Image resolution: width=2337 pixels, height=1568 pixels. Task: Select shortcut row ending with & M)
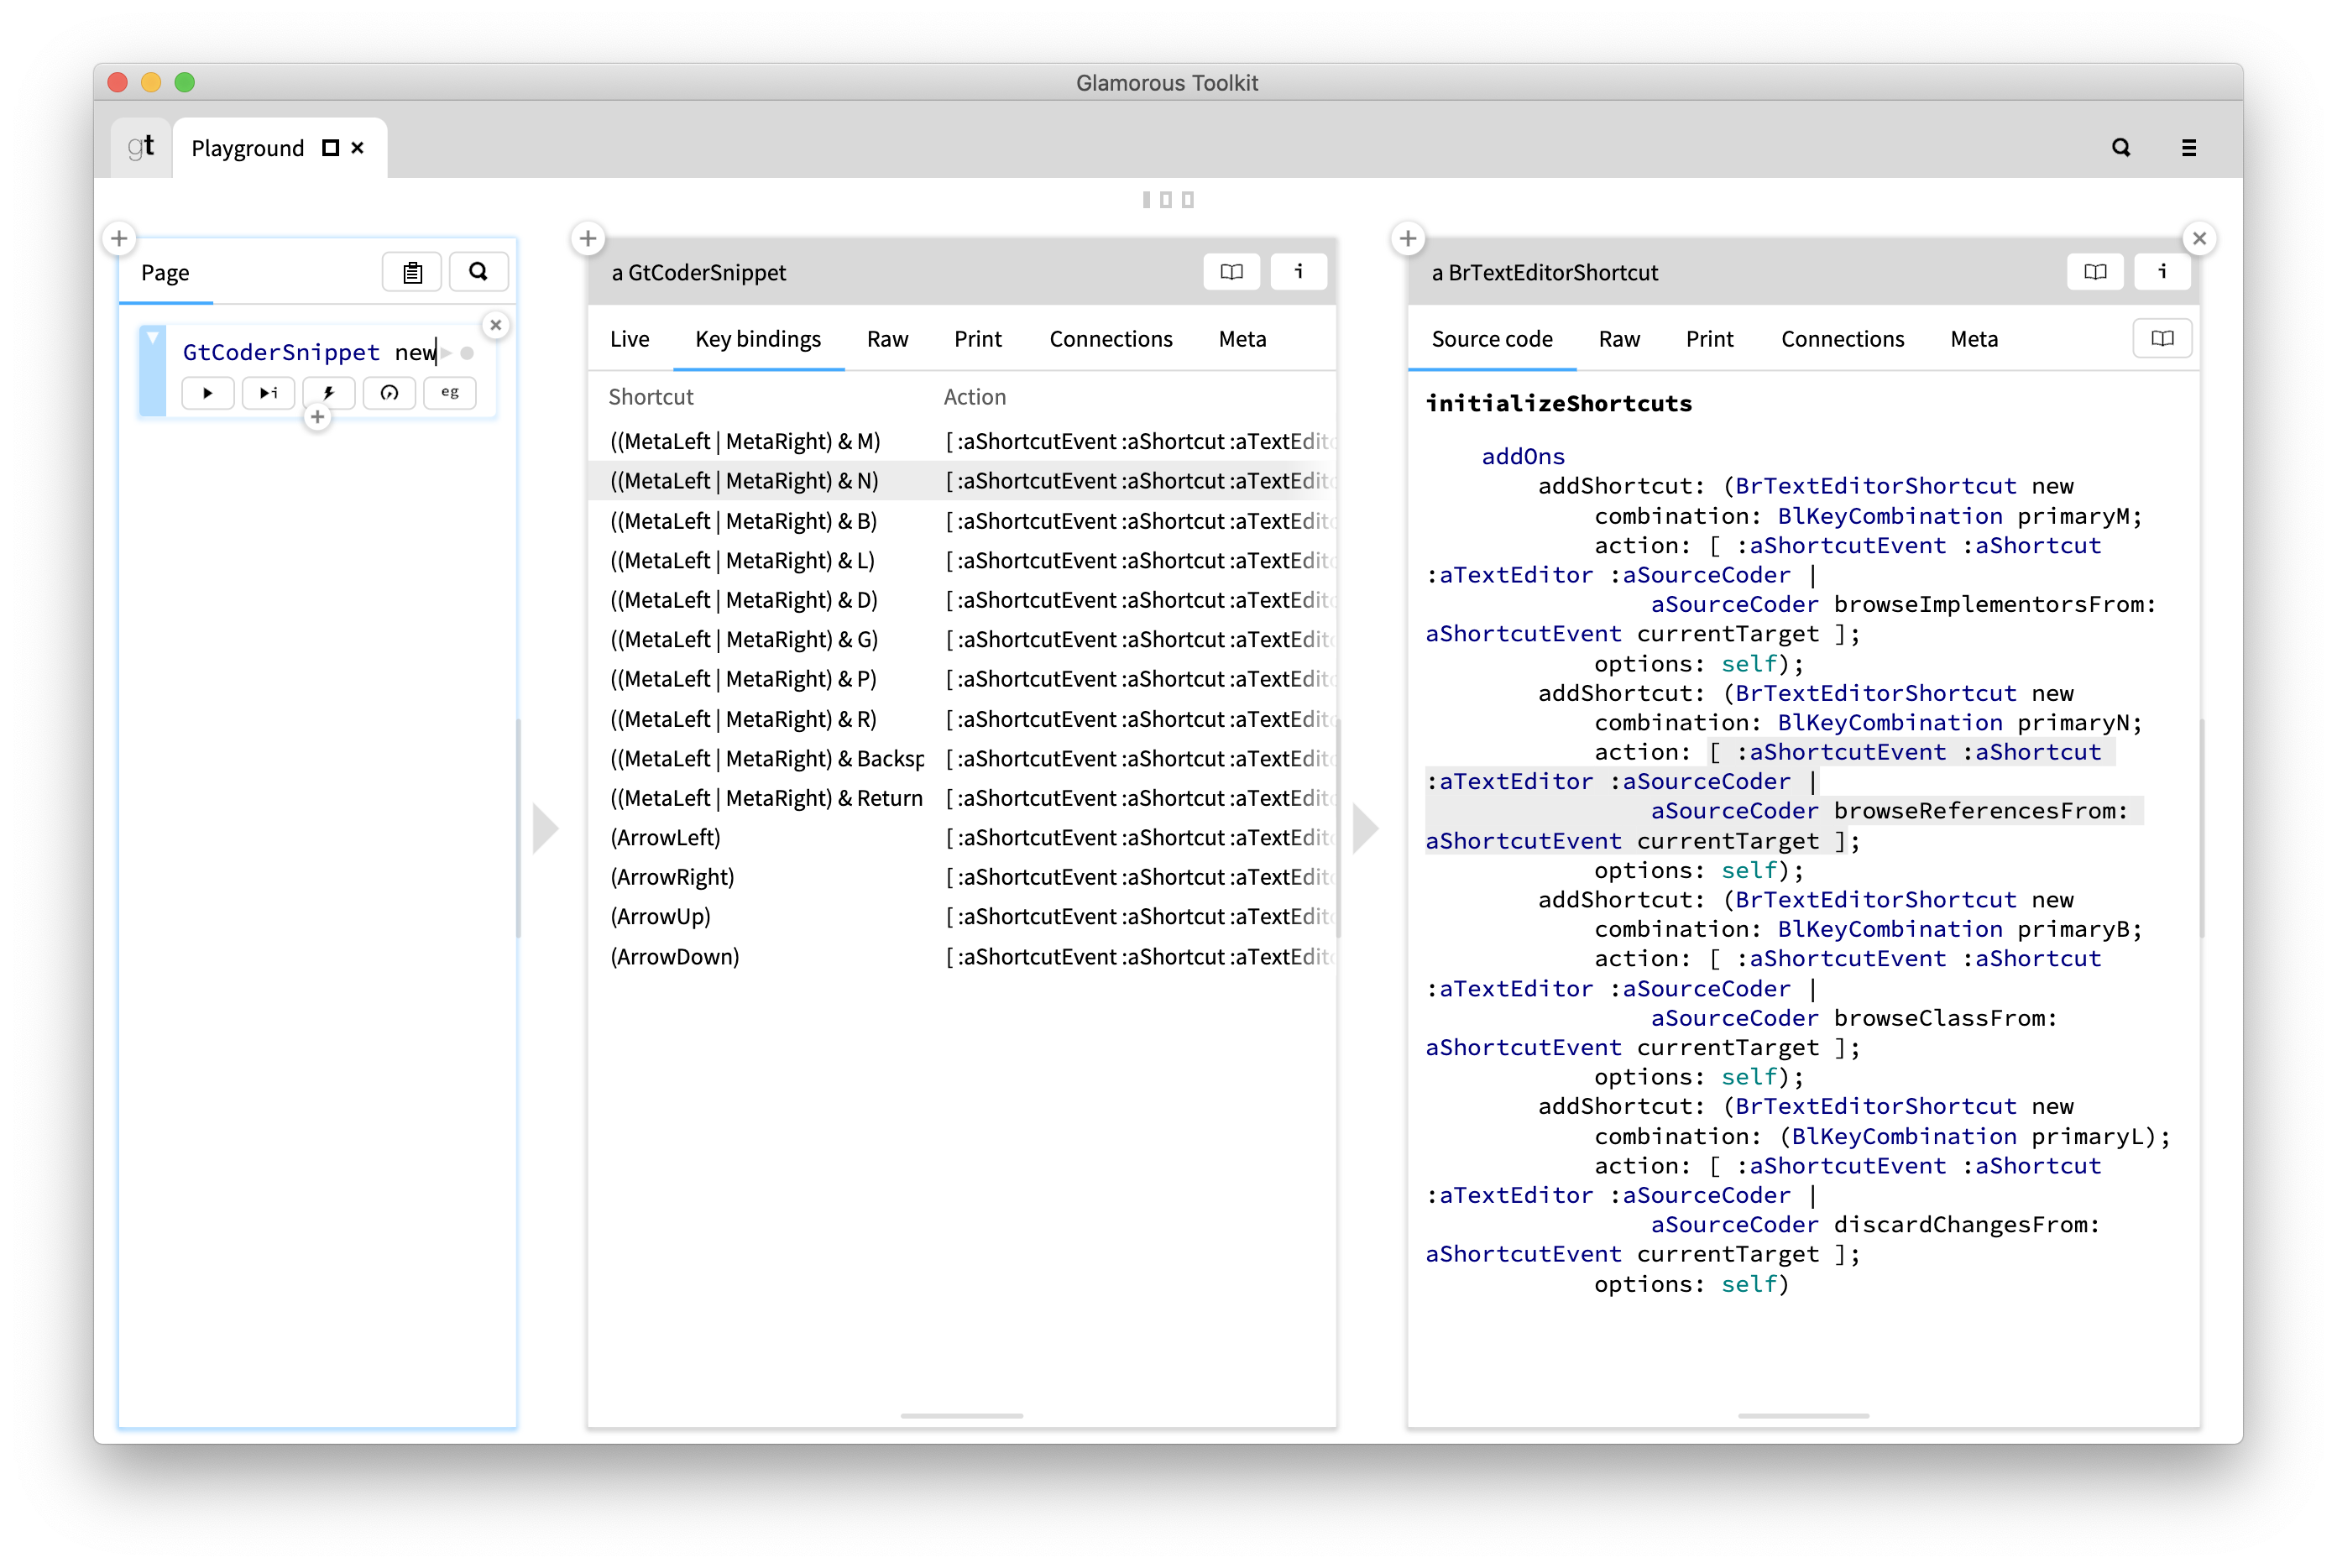pos(962,441)
